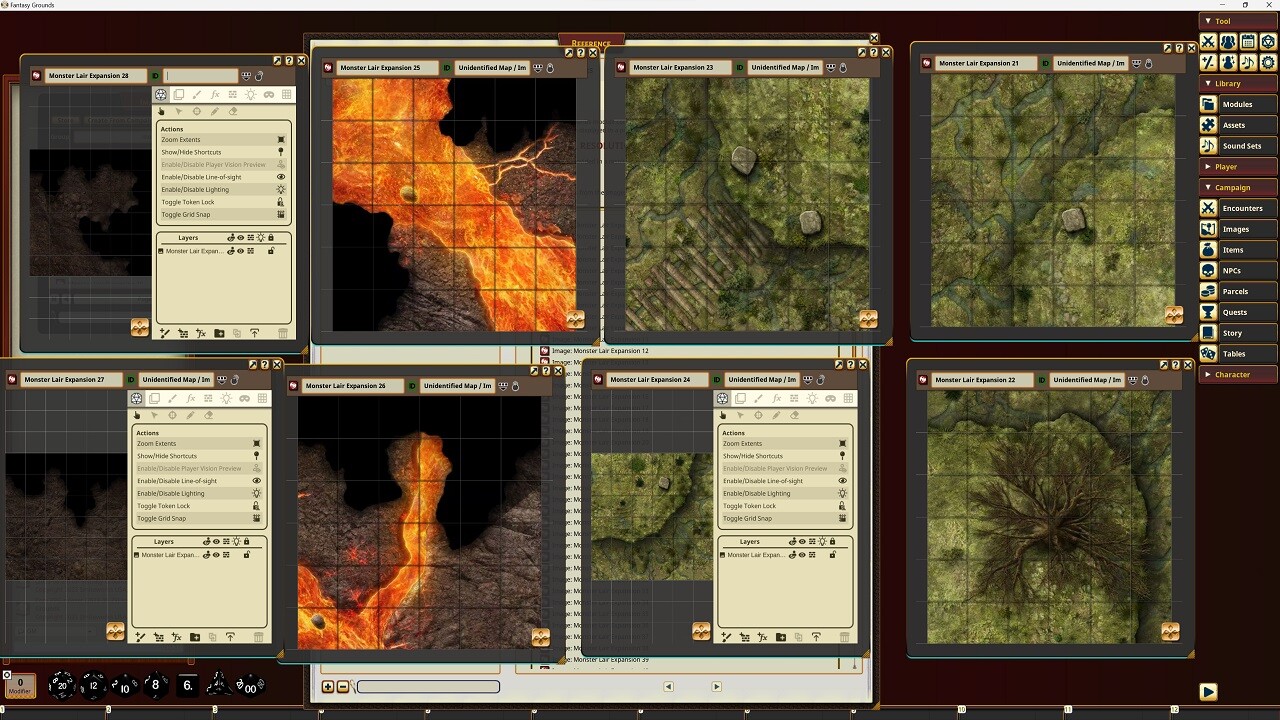
Task: Expand the Player sidebar section
Action: pyautogui.click(x=1237, y=166)
